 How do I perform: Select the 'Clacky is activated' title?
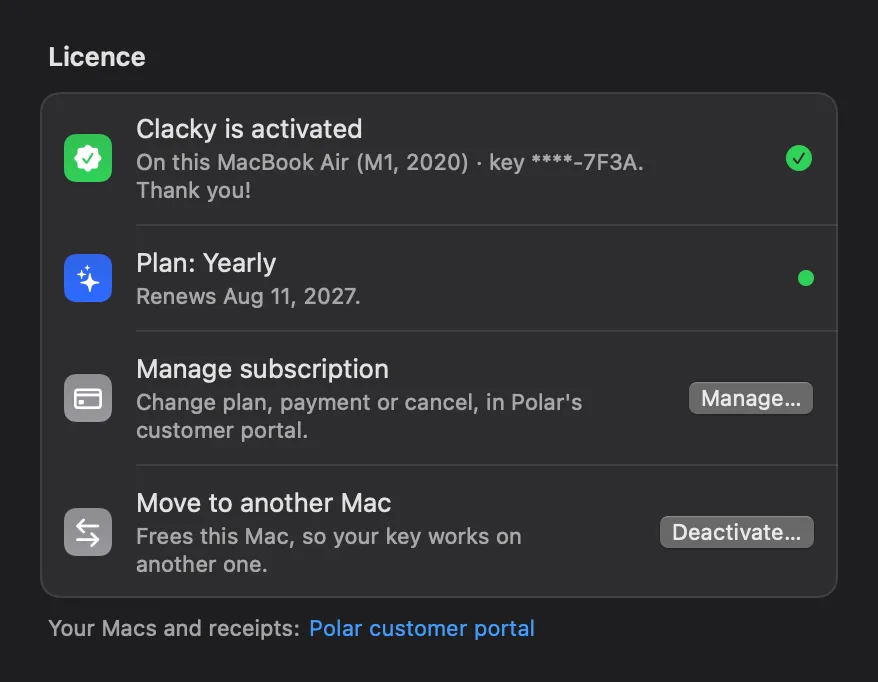[x=249, y=129]
